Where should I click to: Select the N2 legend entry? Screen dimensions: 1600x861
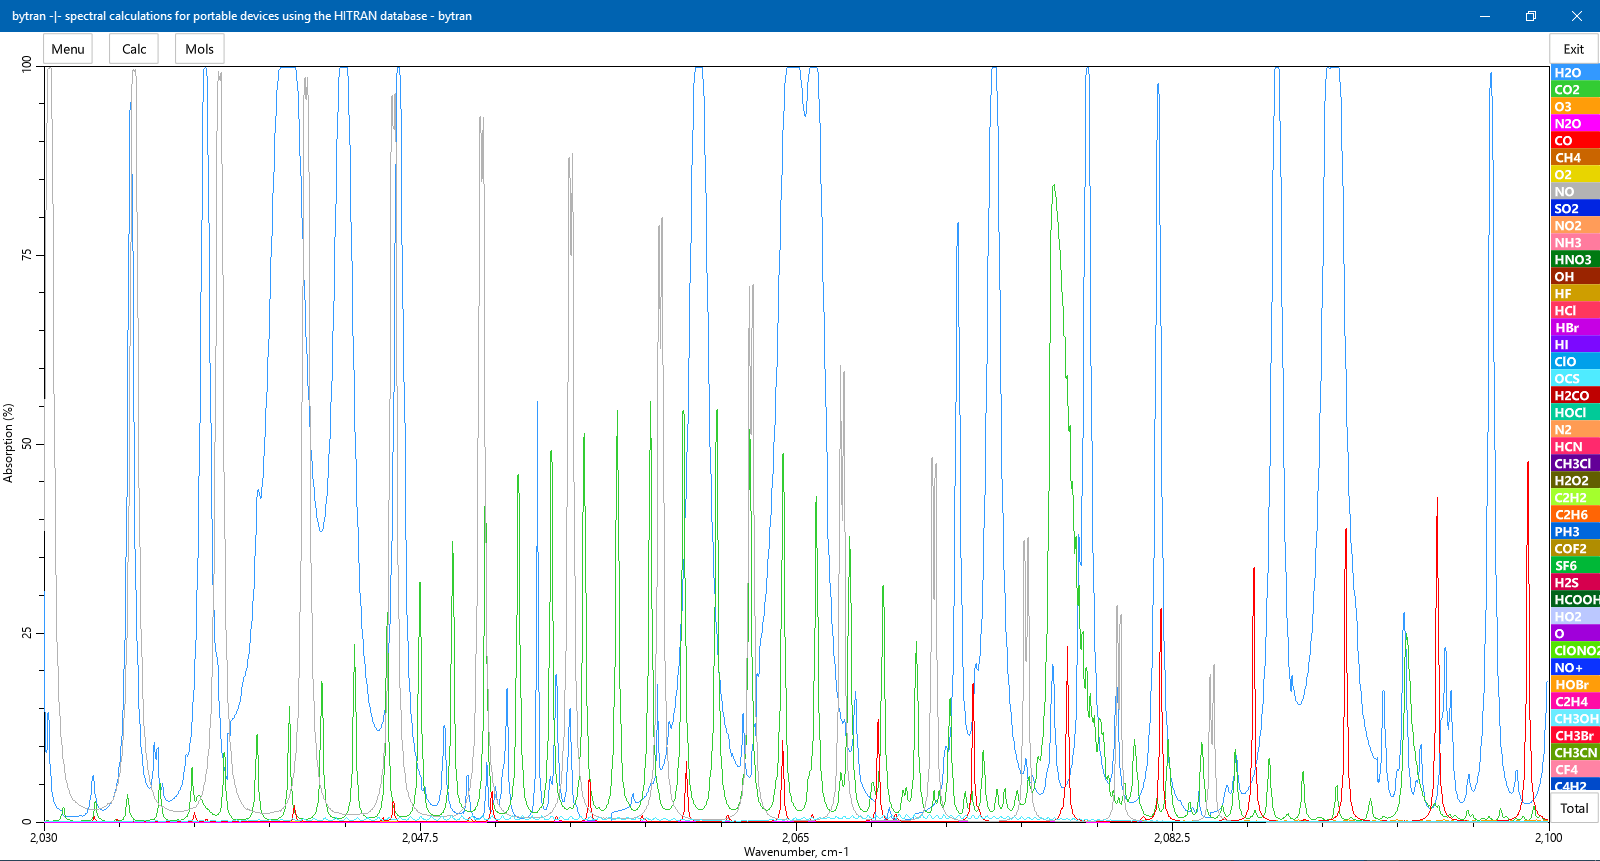(1575, 430)
